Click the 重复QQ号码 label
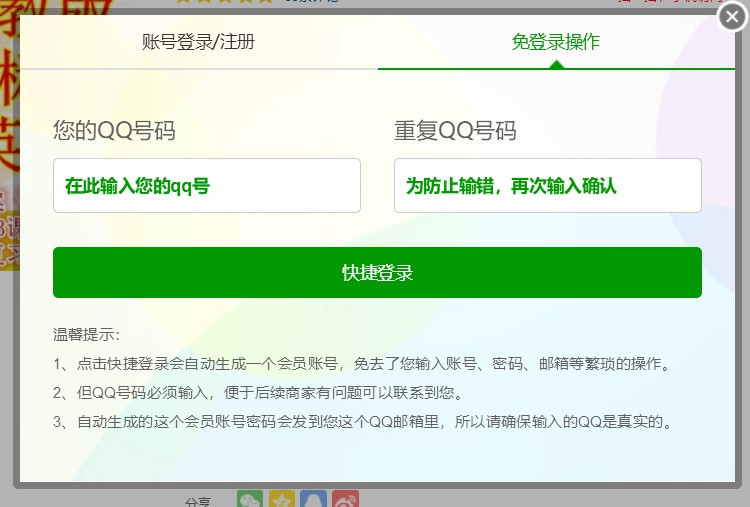The width and height of the screenshot is (750, 507). [x=455, y=131]
